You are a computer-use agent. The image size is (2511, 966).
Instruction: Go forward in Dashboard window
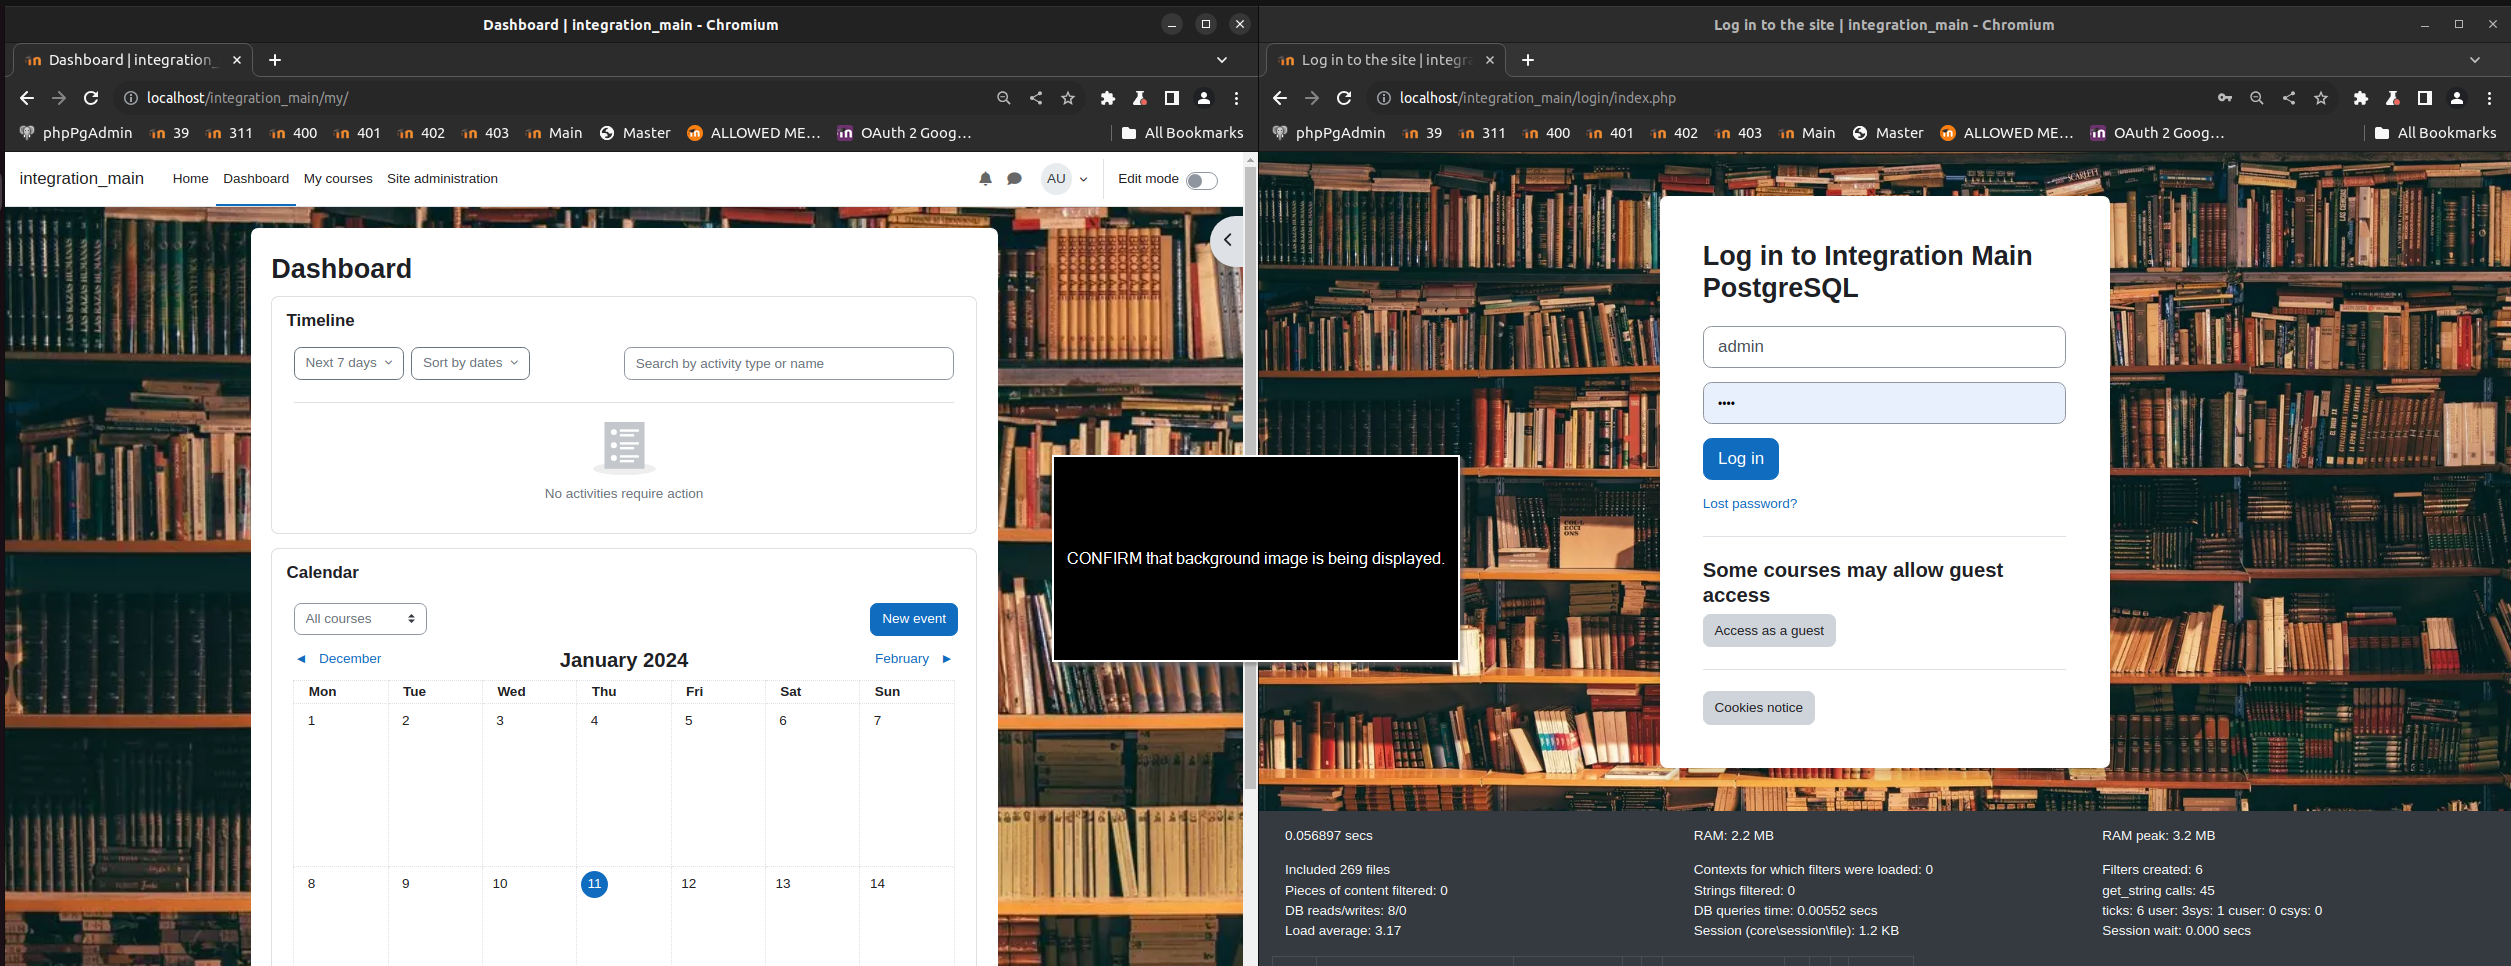click(59, 98)
